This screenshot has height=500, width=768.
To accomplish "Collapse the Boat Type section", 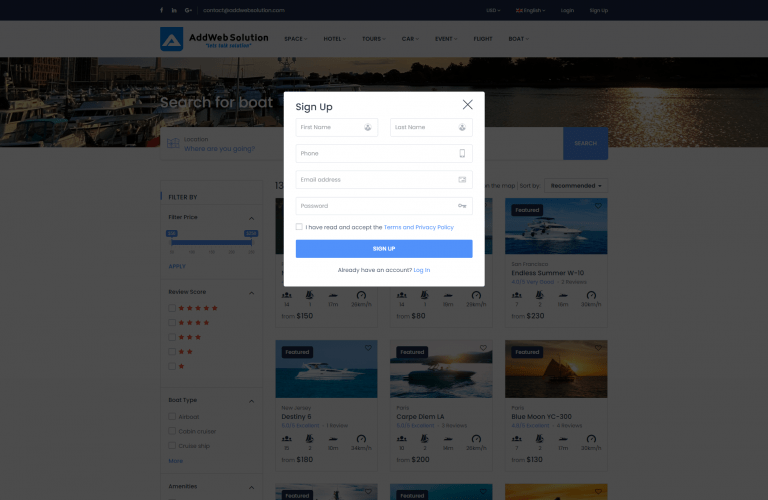I will coord(251,401).
